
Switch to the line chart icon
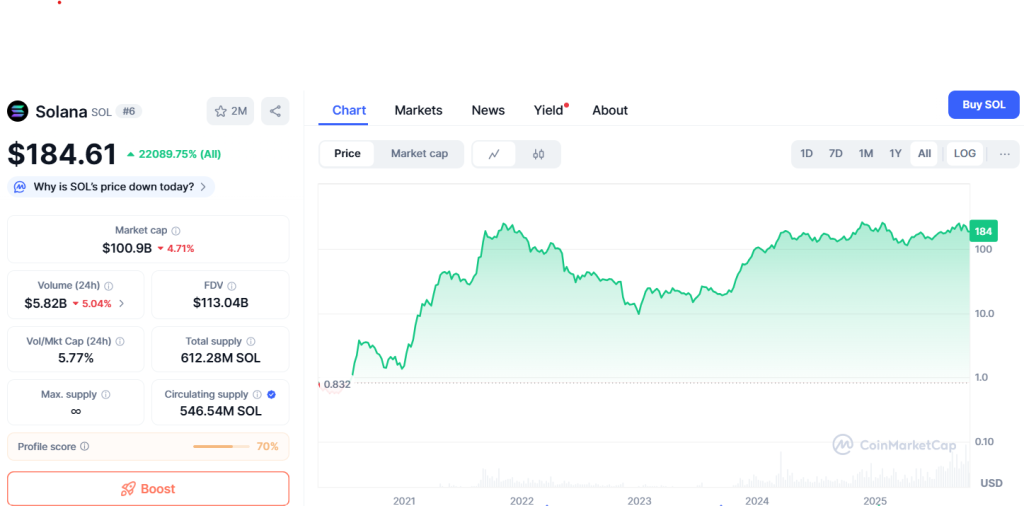point(494,154)
